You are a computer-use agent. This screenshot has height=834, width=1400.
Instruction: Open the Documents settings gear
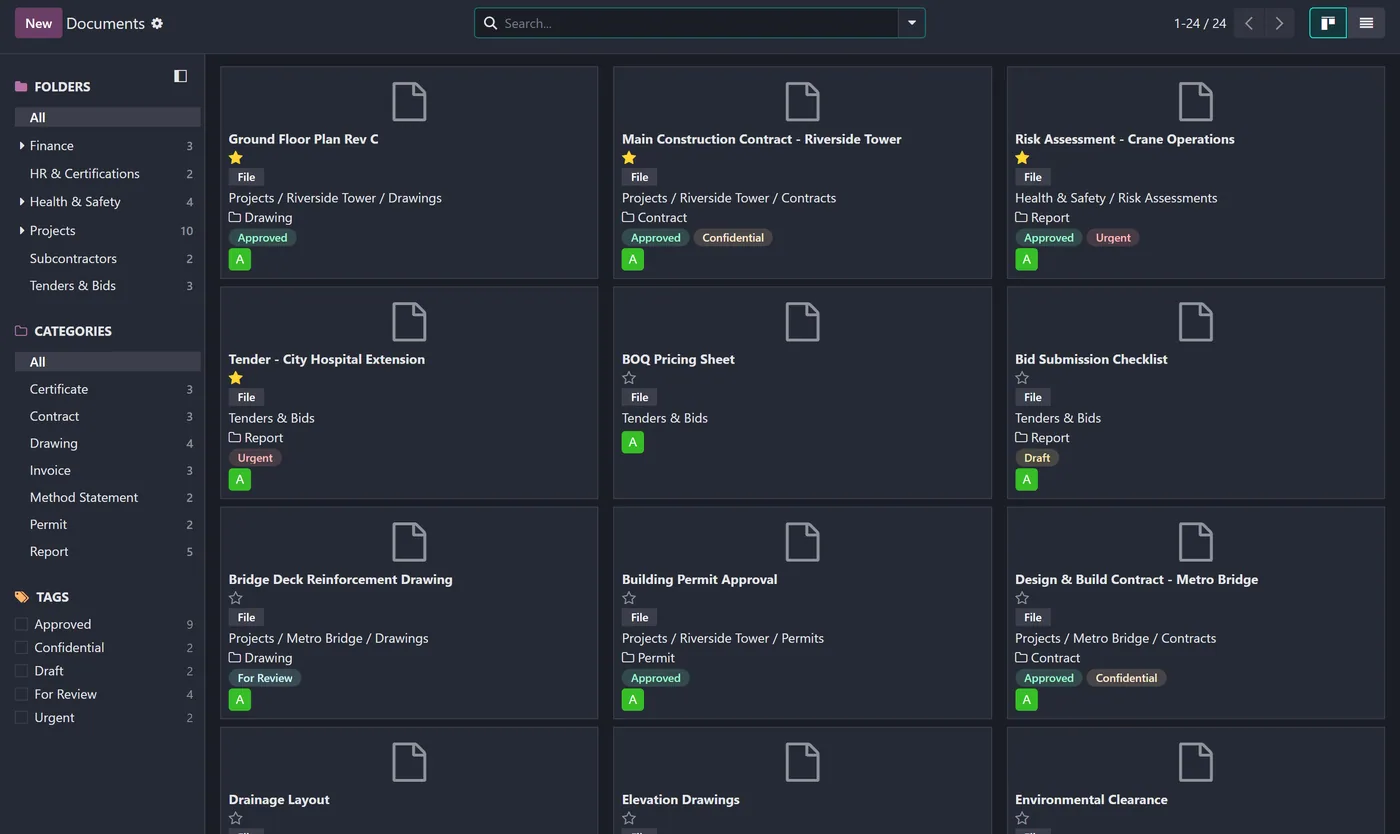157,23
